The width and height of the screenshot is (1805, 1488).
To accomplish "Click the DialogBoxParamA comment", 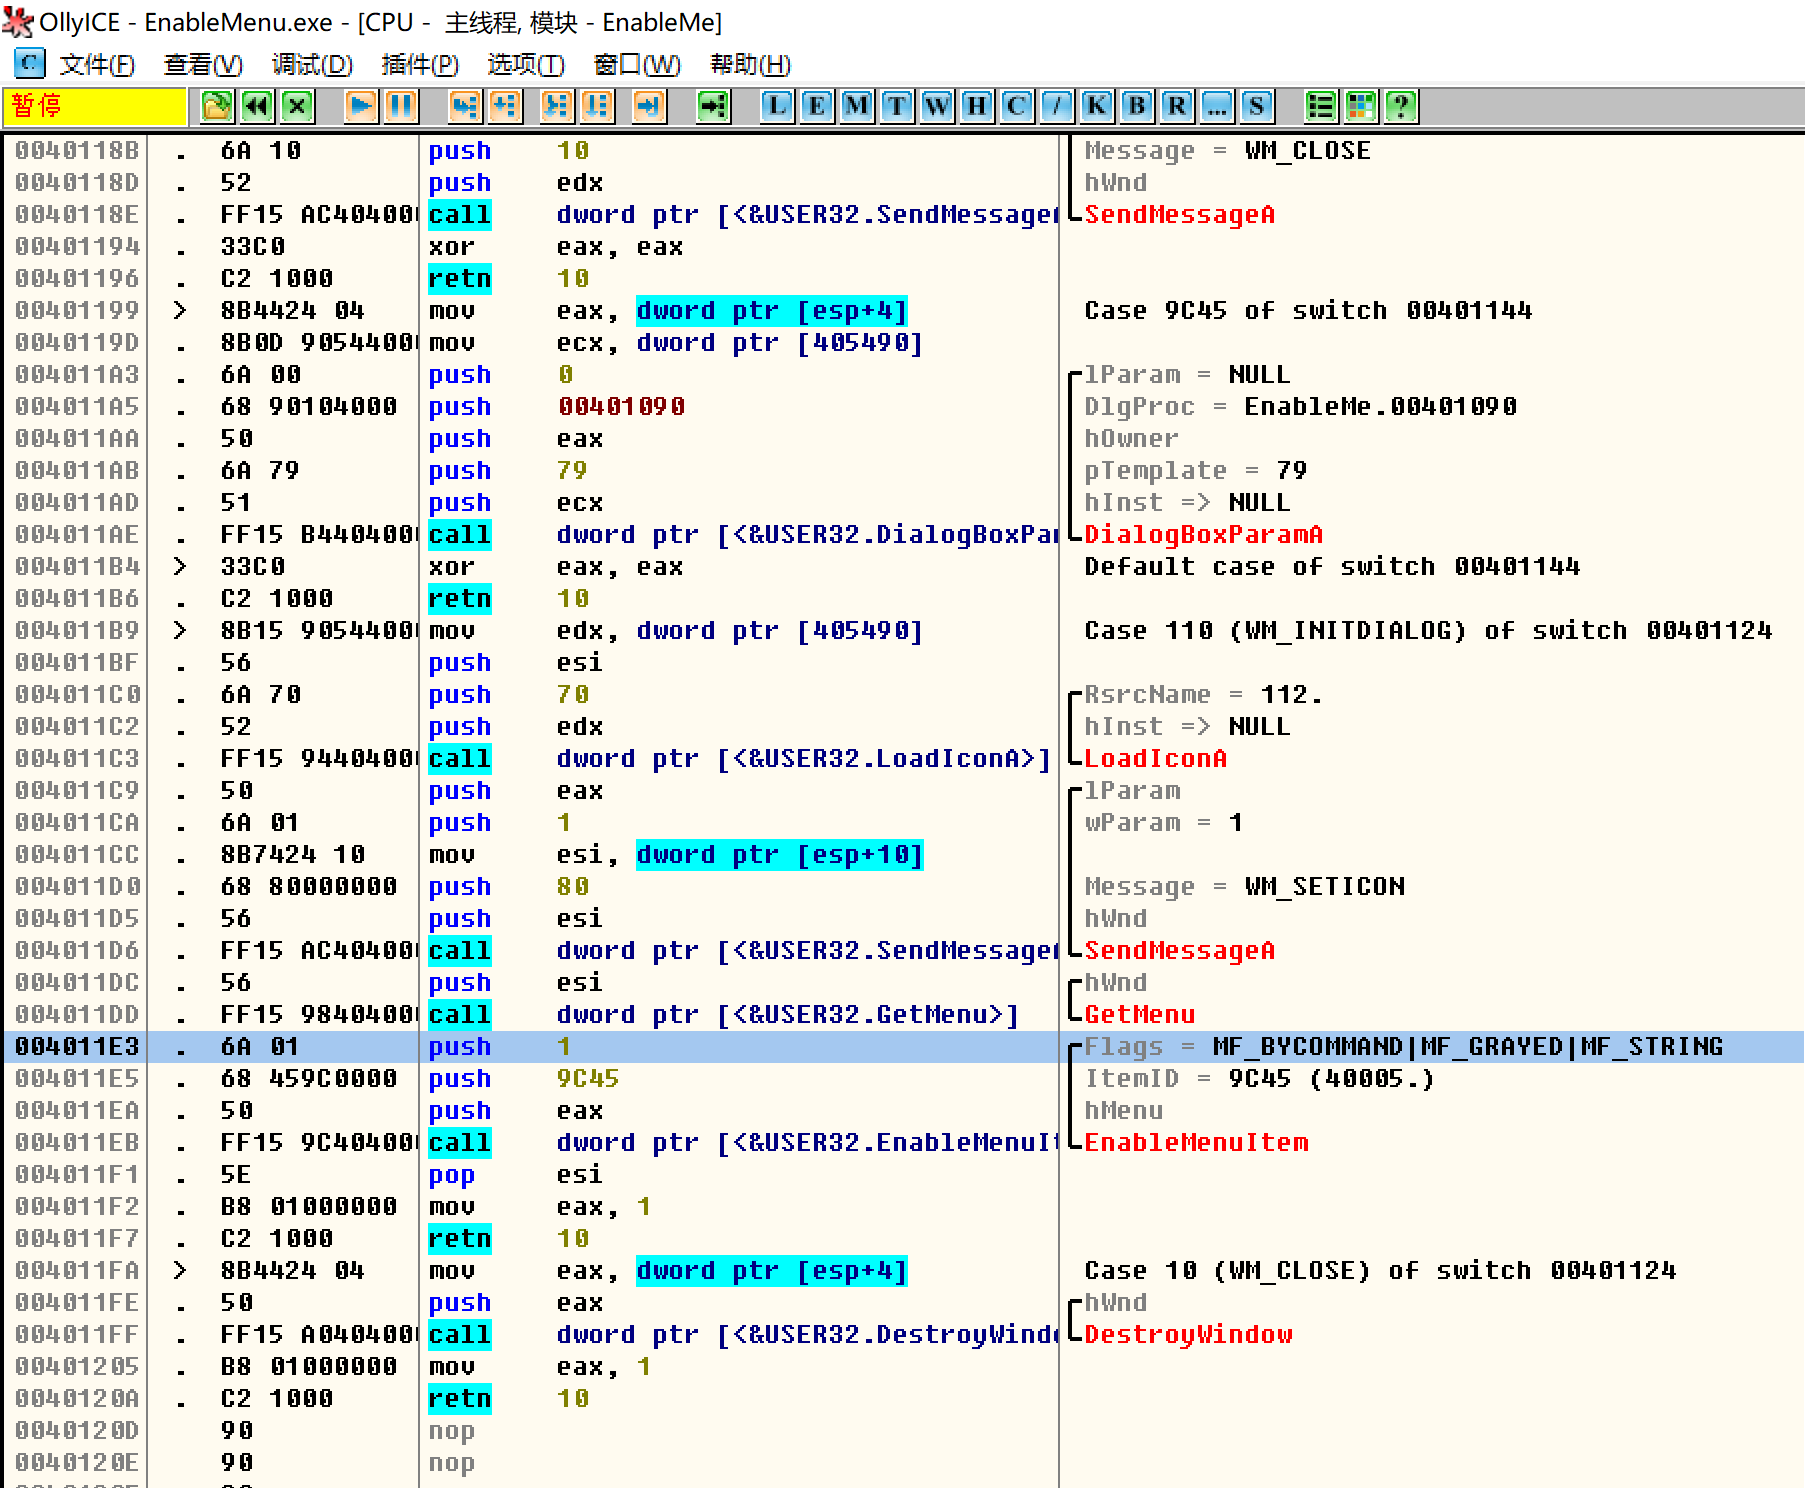I will pyautogui.click(x=1204, y=535).
